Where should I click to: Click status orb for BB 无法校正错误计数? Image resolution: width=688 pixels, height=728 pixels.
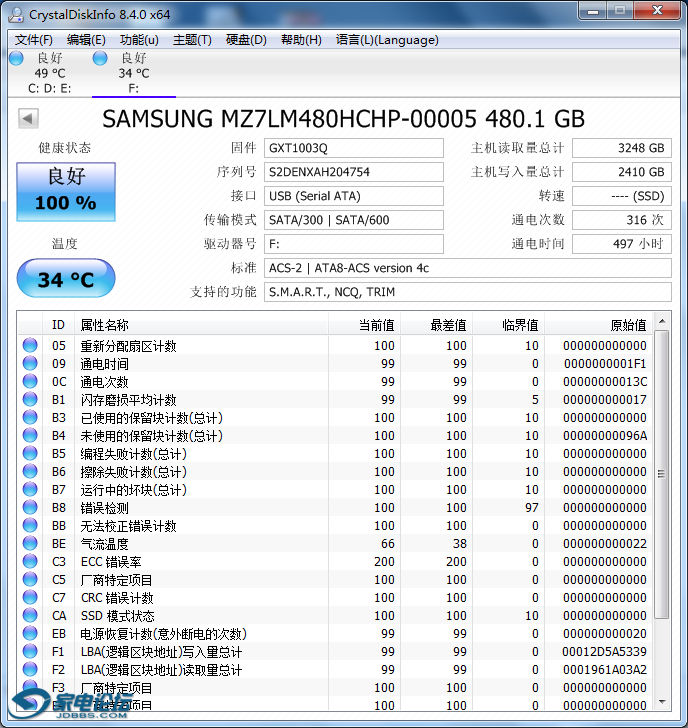(x=30, y=525)
